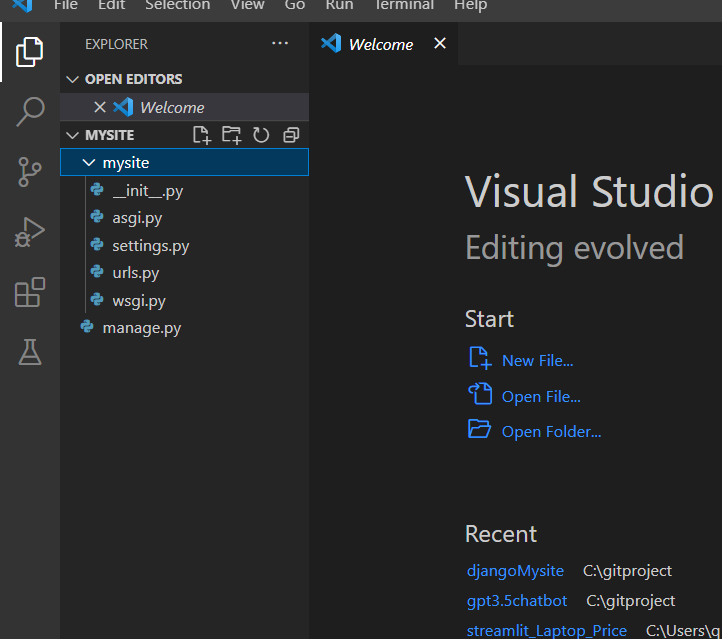
Task: Open the Extensions view icon
Action: click(30, 292)
